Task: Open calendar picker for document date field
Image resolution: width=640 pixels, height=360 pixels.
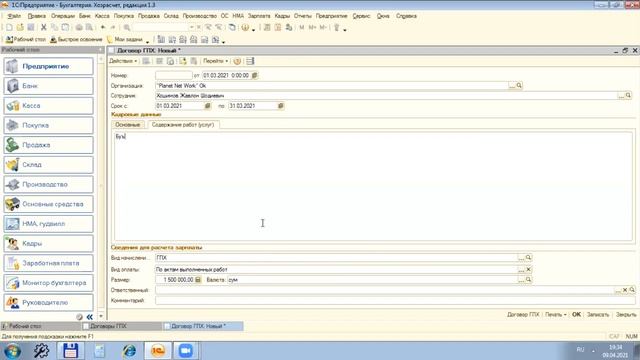Action: tap(255, 76)
